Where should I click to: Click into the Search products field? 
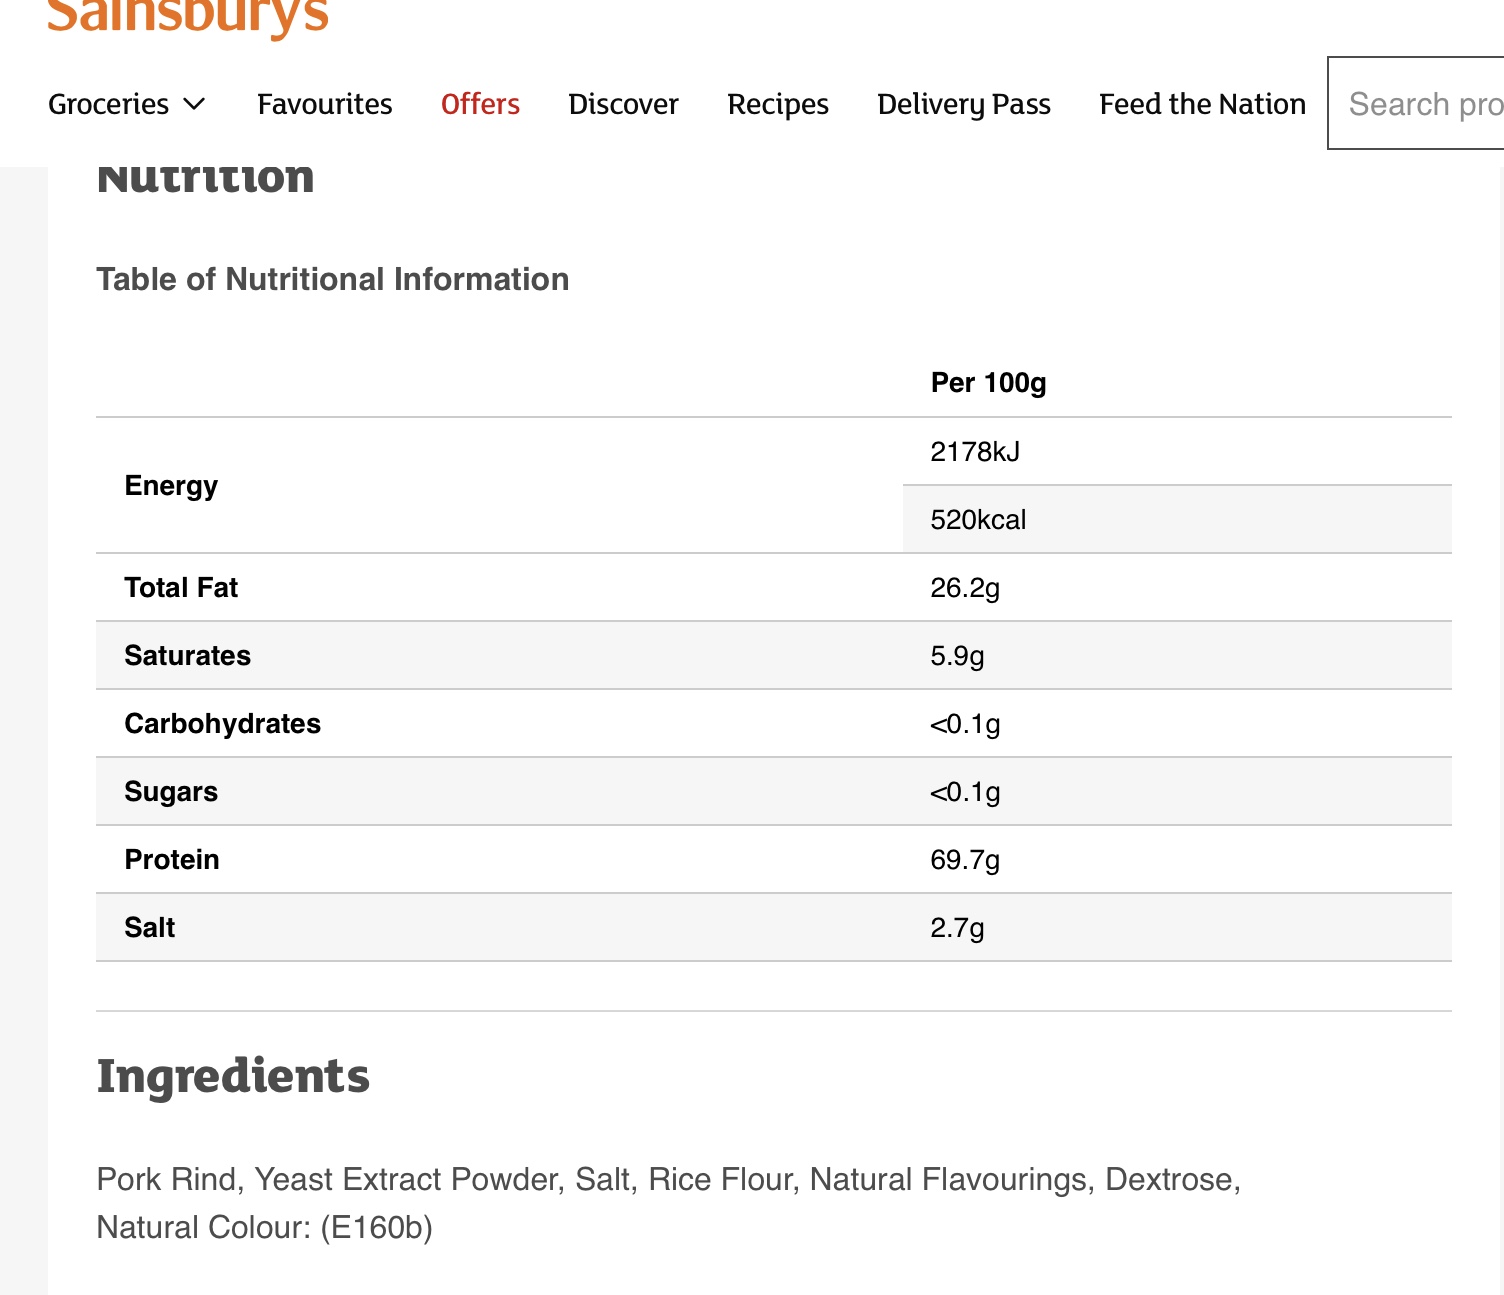coord(1416,103)
